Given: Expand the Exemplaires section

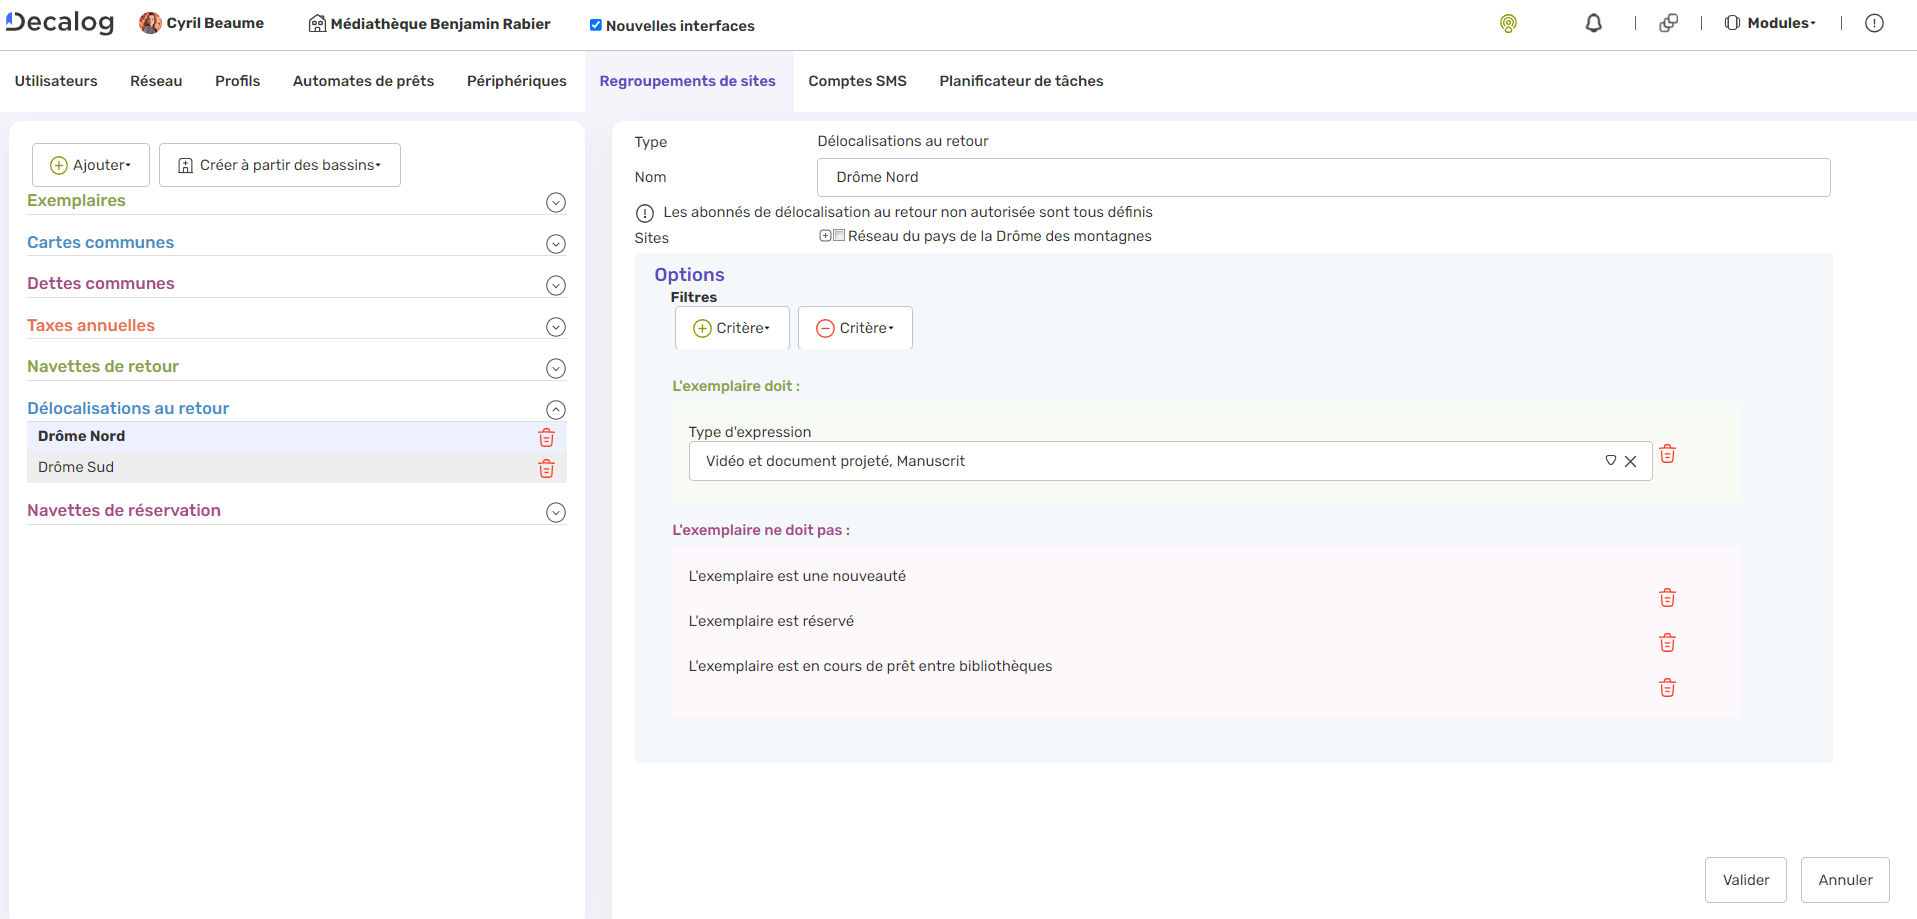Looking at the screenshot, I should 556,203.
